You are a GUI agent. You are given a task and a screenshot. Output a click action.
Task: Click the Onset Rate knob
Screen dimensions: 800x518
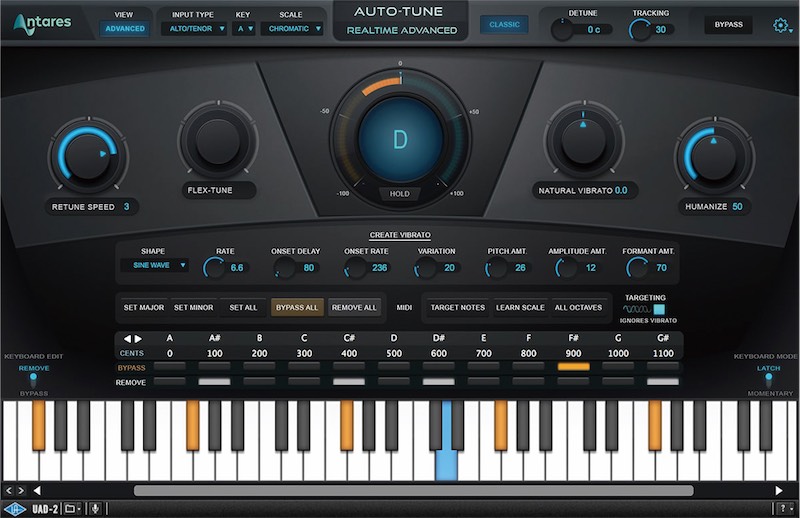coord(355,267)
